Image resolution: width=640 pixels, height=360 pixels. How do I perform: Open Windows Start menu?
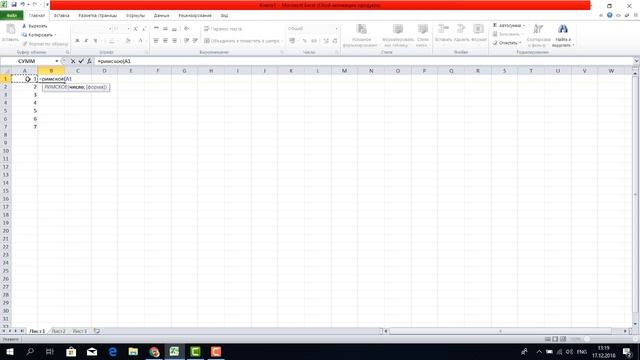tap(9, 352)
